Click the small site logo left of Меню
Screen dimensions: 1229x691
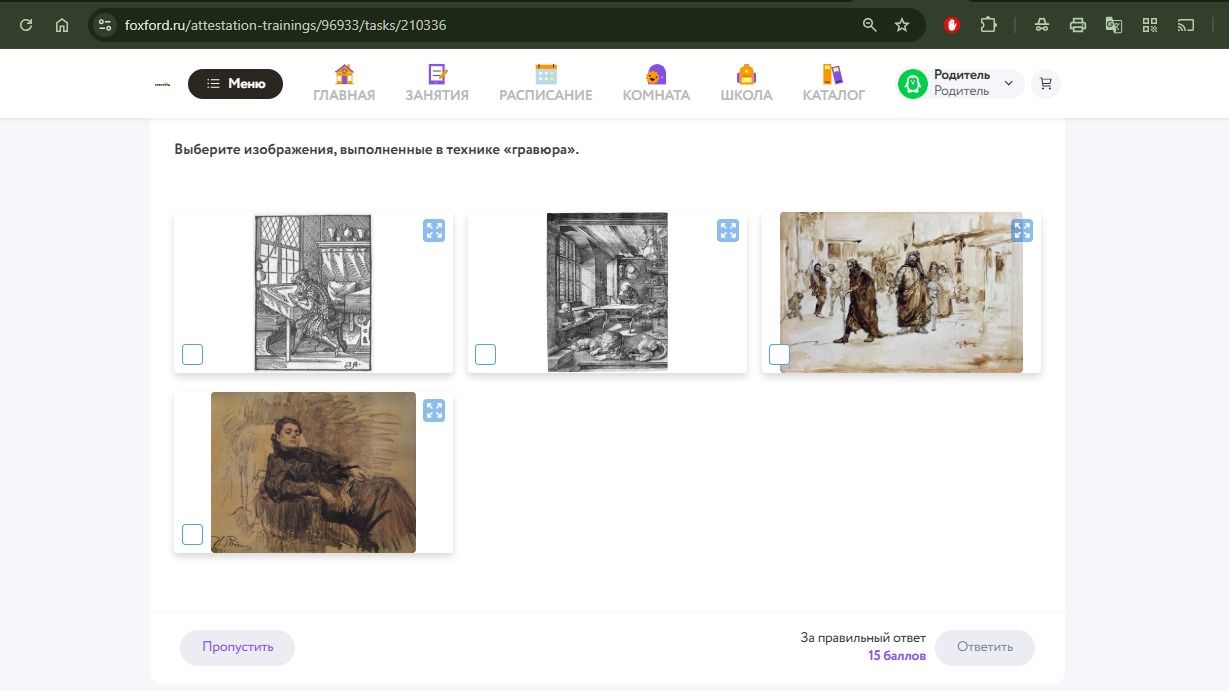[x=163, y=84]
